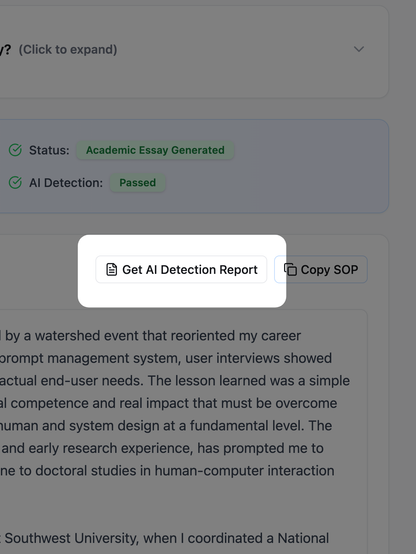The image size is (416, 554).
Task: Click the green "Passed" detection badge
Action: pos(137,183)
